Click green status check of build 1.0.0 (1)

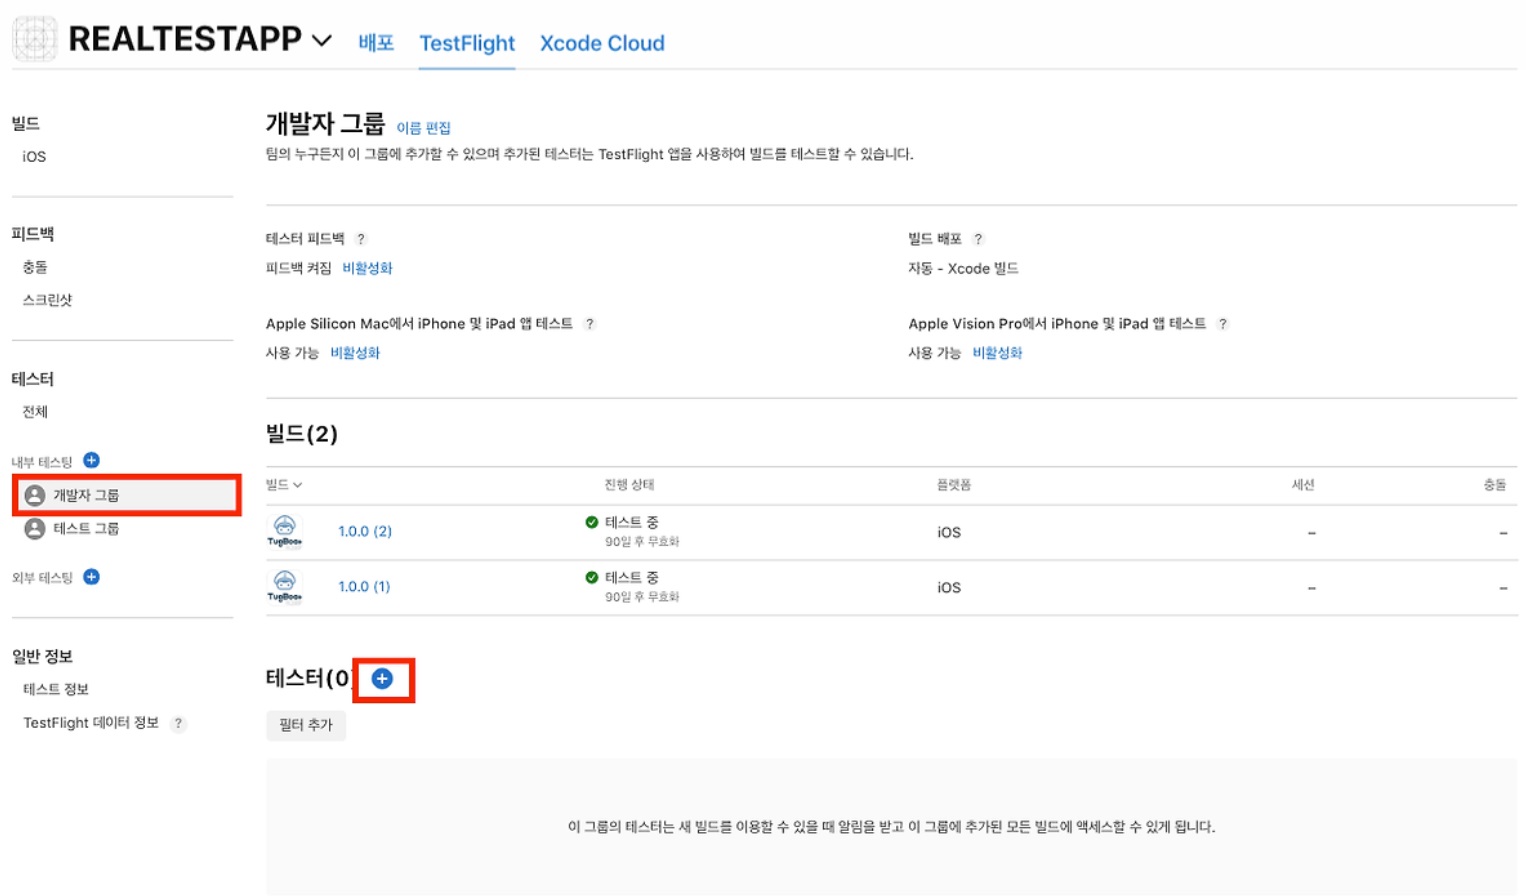(592, 577)
